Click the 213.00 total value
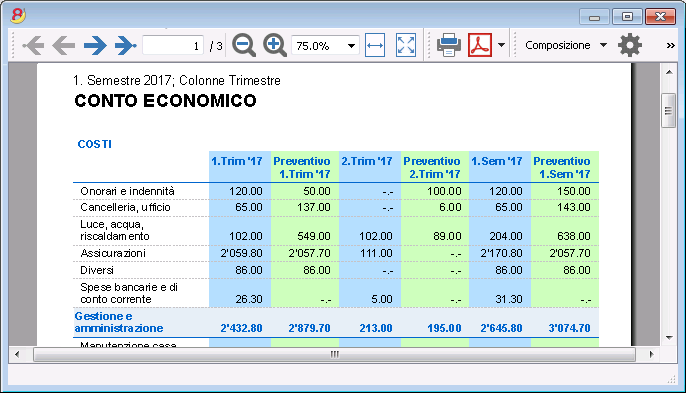The image size is (686, 393). point(376,328)
